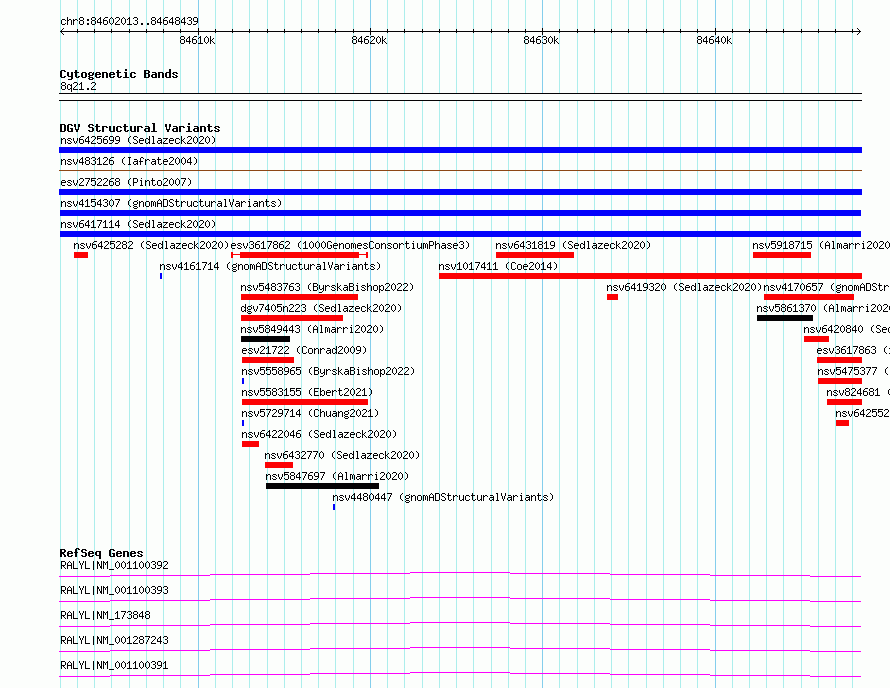Select the esv3617863 variant label
890x688 pixels.
tap(853, 350)
